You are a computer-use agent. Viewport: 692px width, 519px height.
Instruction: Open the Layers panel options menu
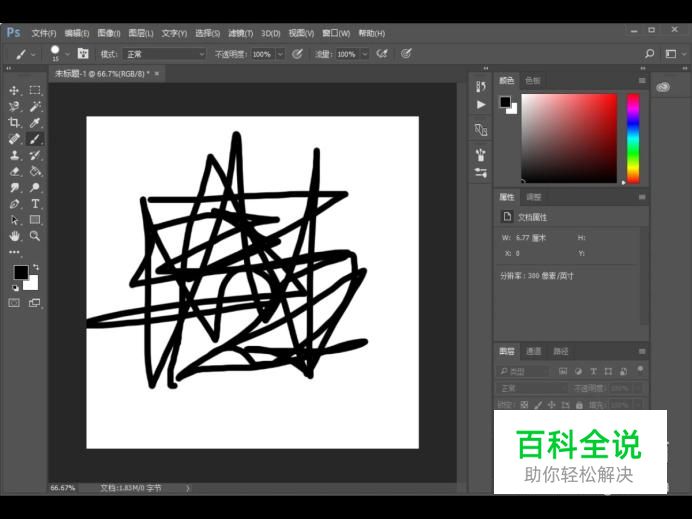point(642,351)
